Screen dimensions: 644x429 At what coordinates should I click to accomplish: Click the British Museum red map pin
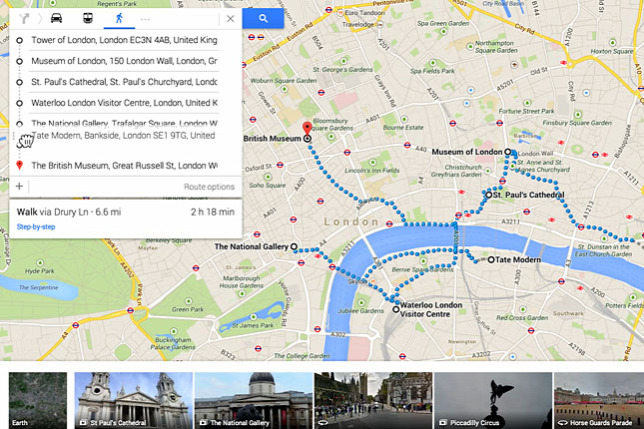[x=307, y=129]
